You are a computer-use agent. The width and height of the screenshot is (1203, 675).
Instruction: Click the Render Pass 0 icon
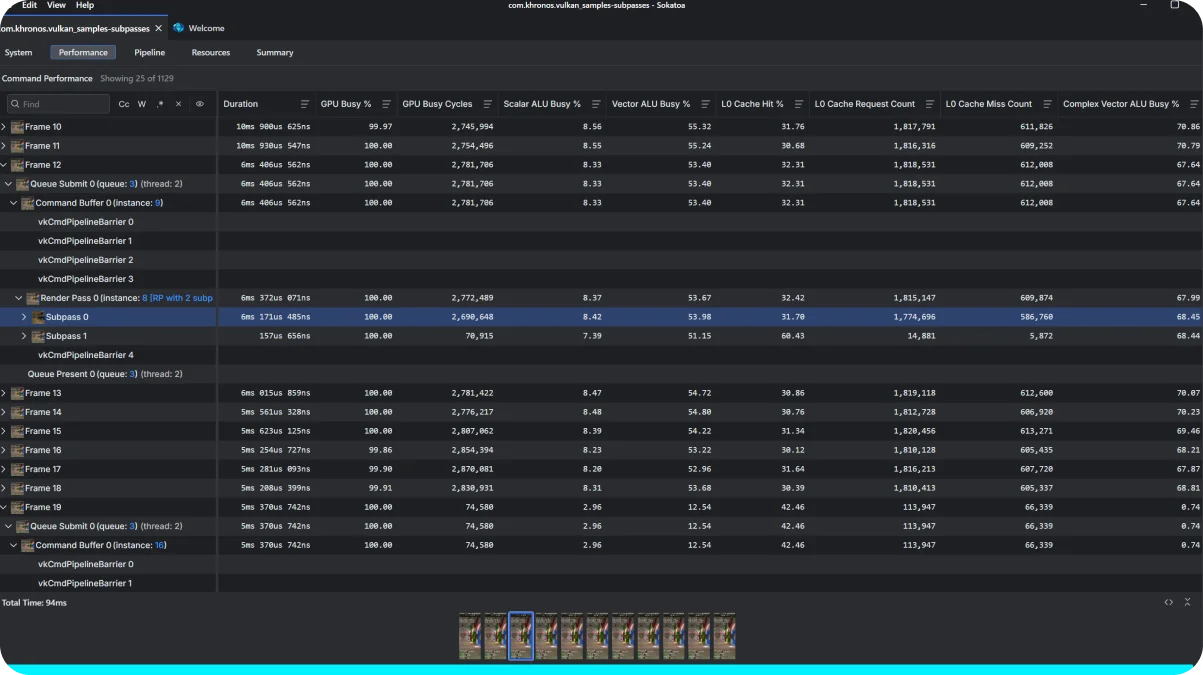34,297
